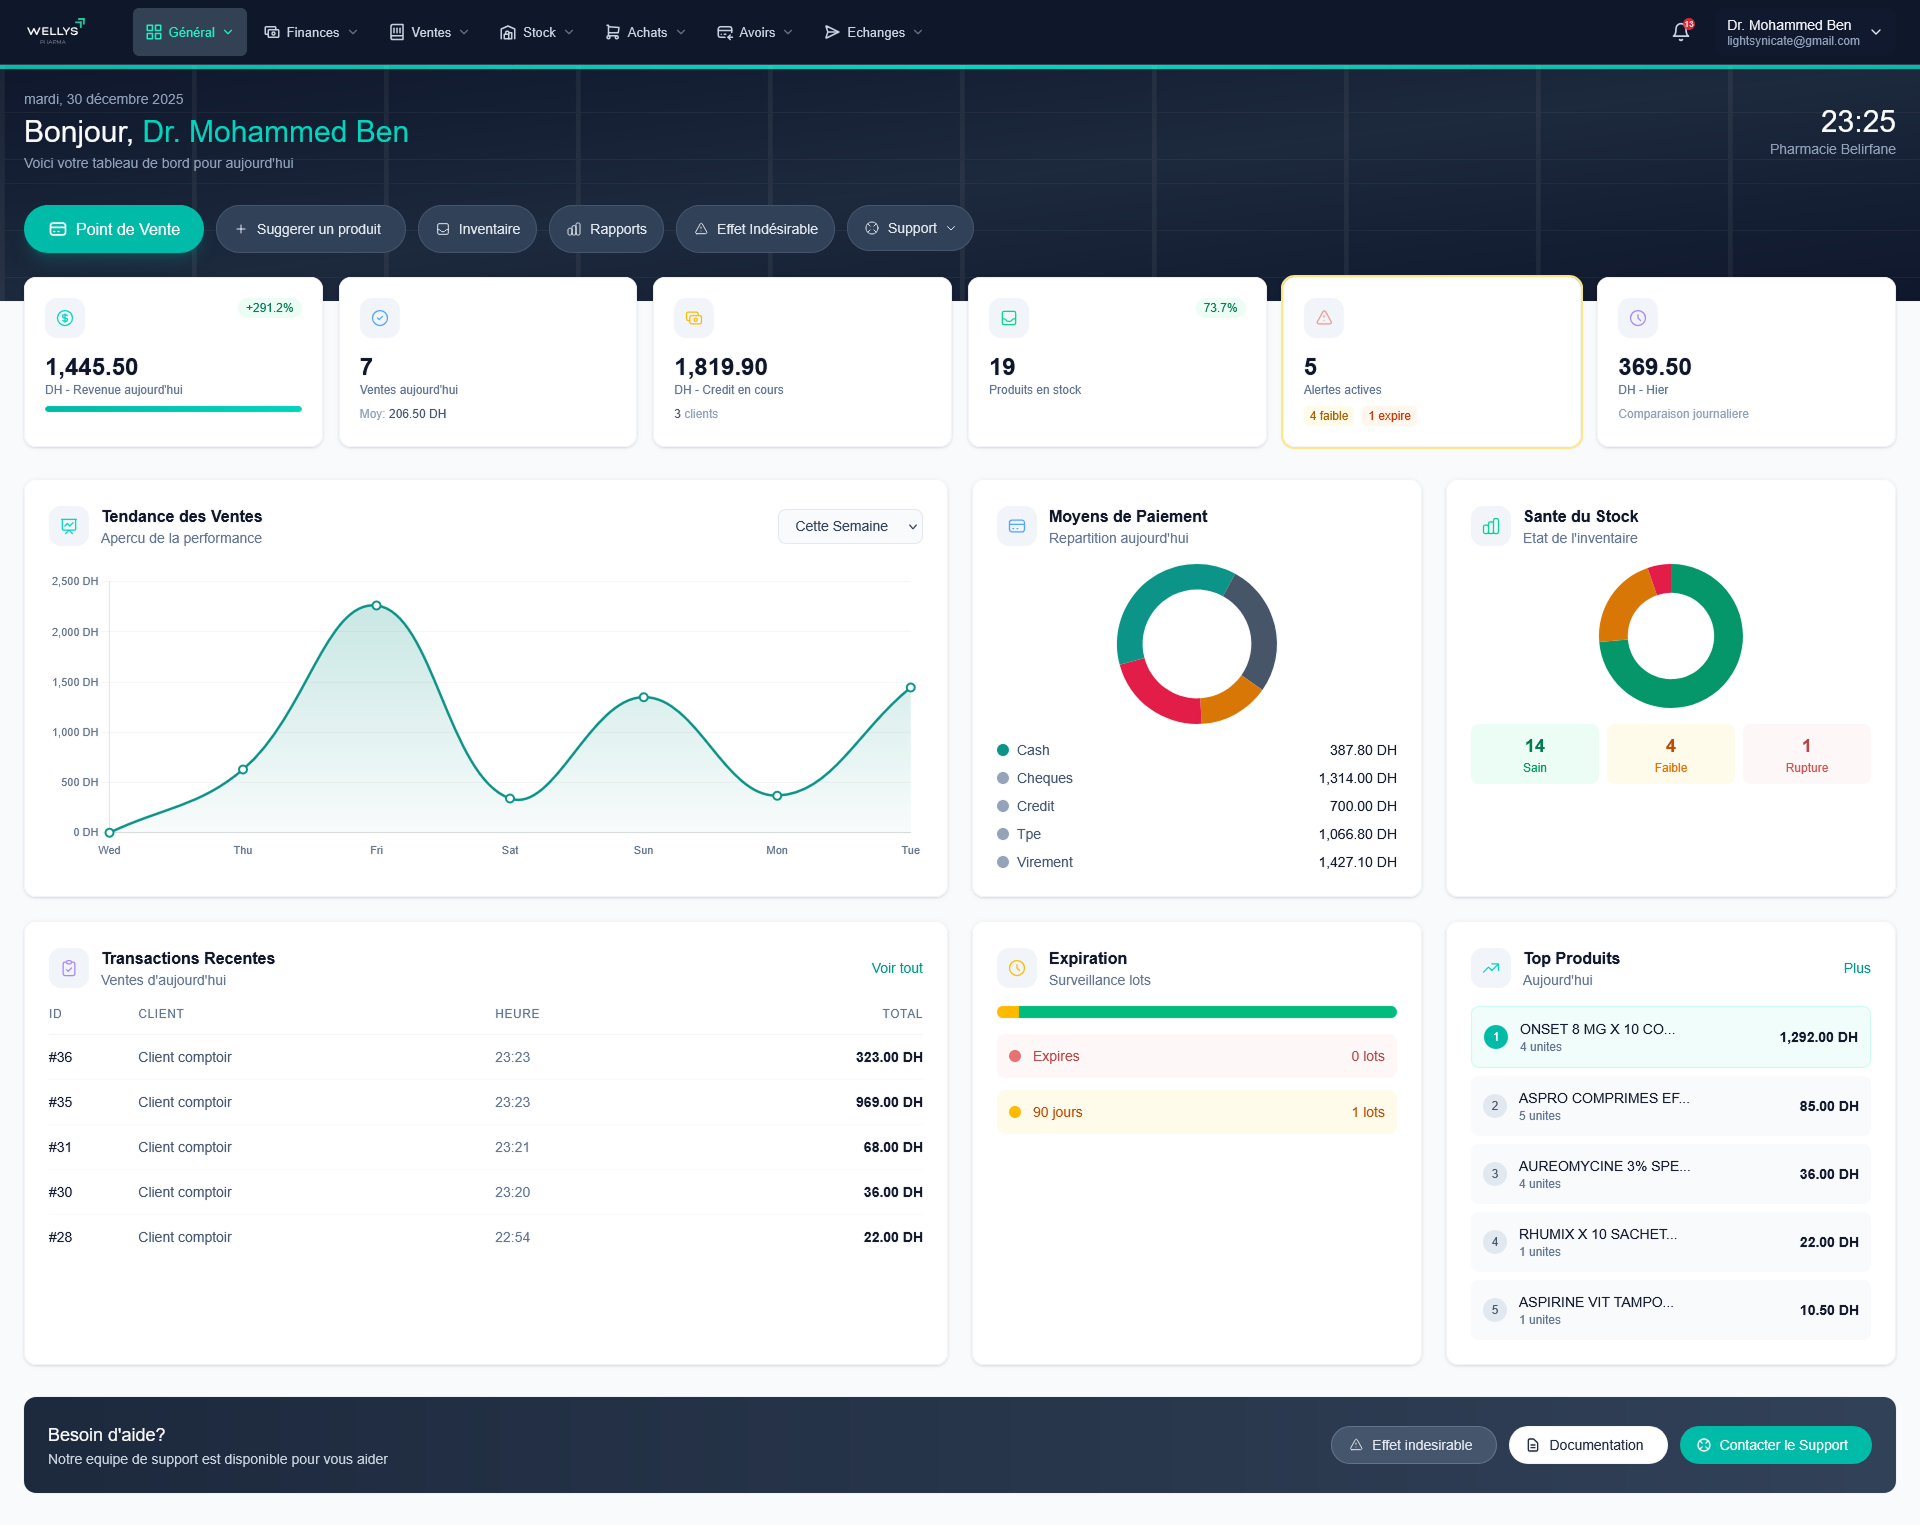Expand the Support dropdown button

[x=910, y=229]
